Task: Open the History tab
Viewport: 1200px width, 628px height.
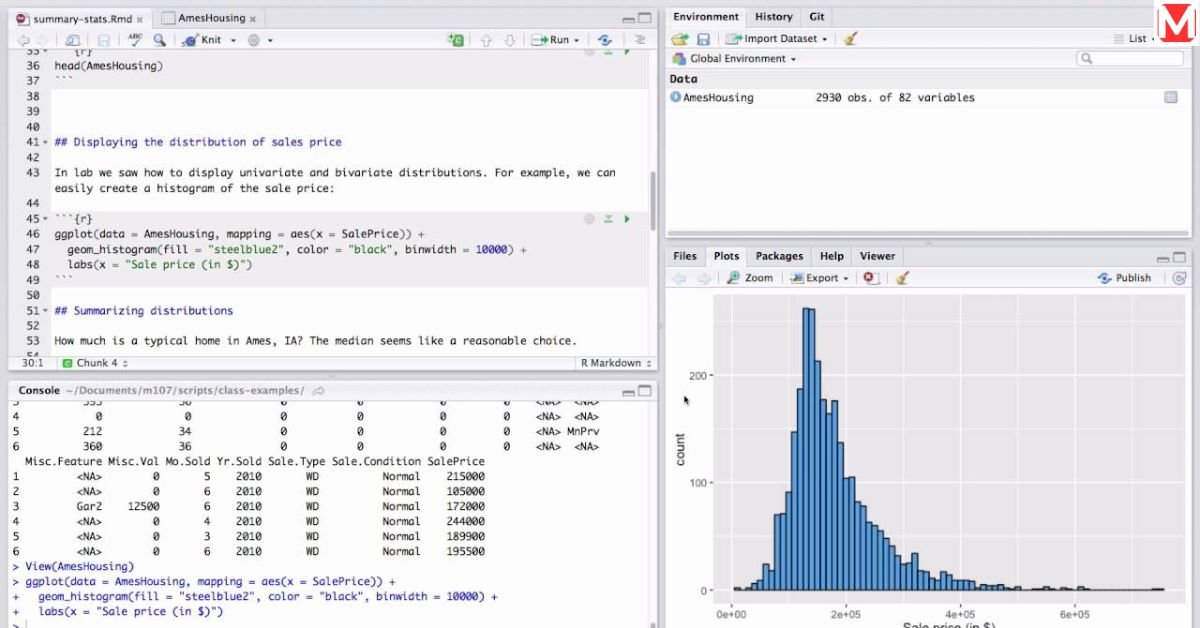Action: (x=773, y=17)
